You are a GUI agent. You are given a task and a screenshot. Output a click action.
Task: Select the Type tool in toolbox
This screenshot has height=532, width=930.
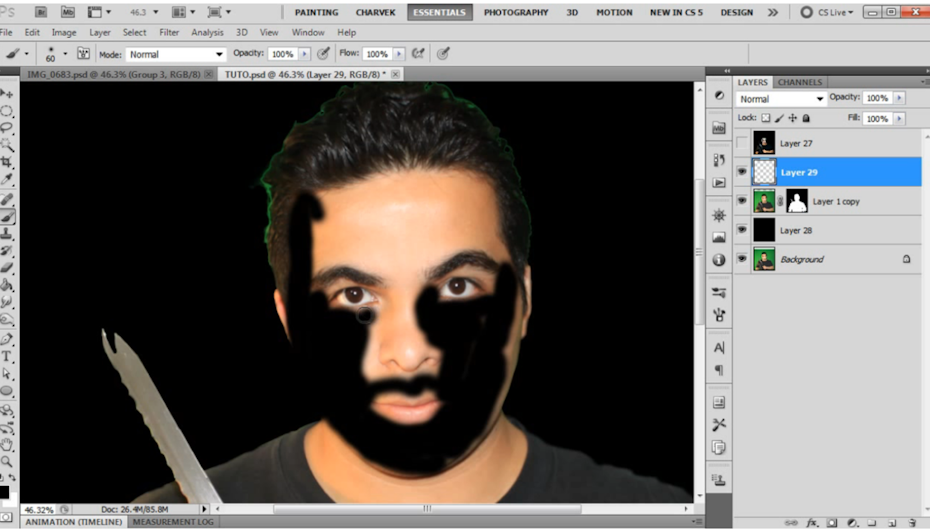pyautogui.click(x=7, y=355)
